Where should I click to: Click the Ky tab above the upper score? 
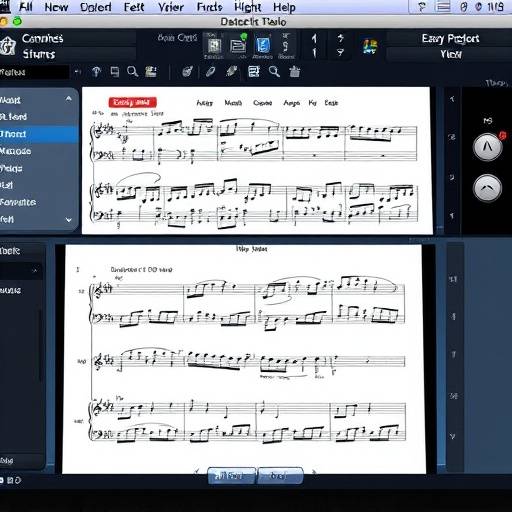tap(312, 103)
